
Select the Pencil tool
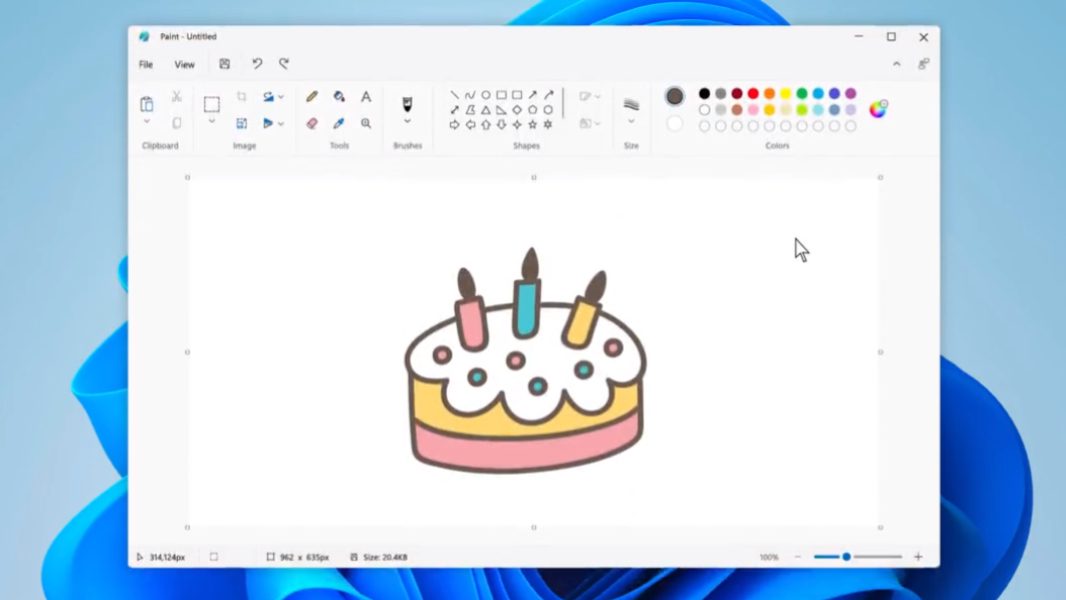(312, 97)
